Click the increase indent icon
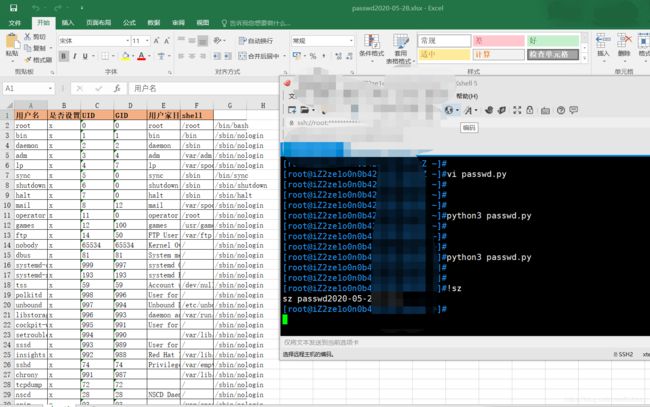This screenshot has height=407, width=650. coord(228,56)
